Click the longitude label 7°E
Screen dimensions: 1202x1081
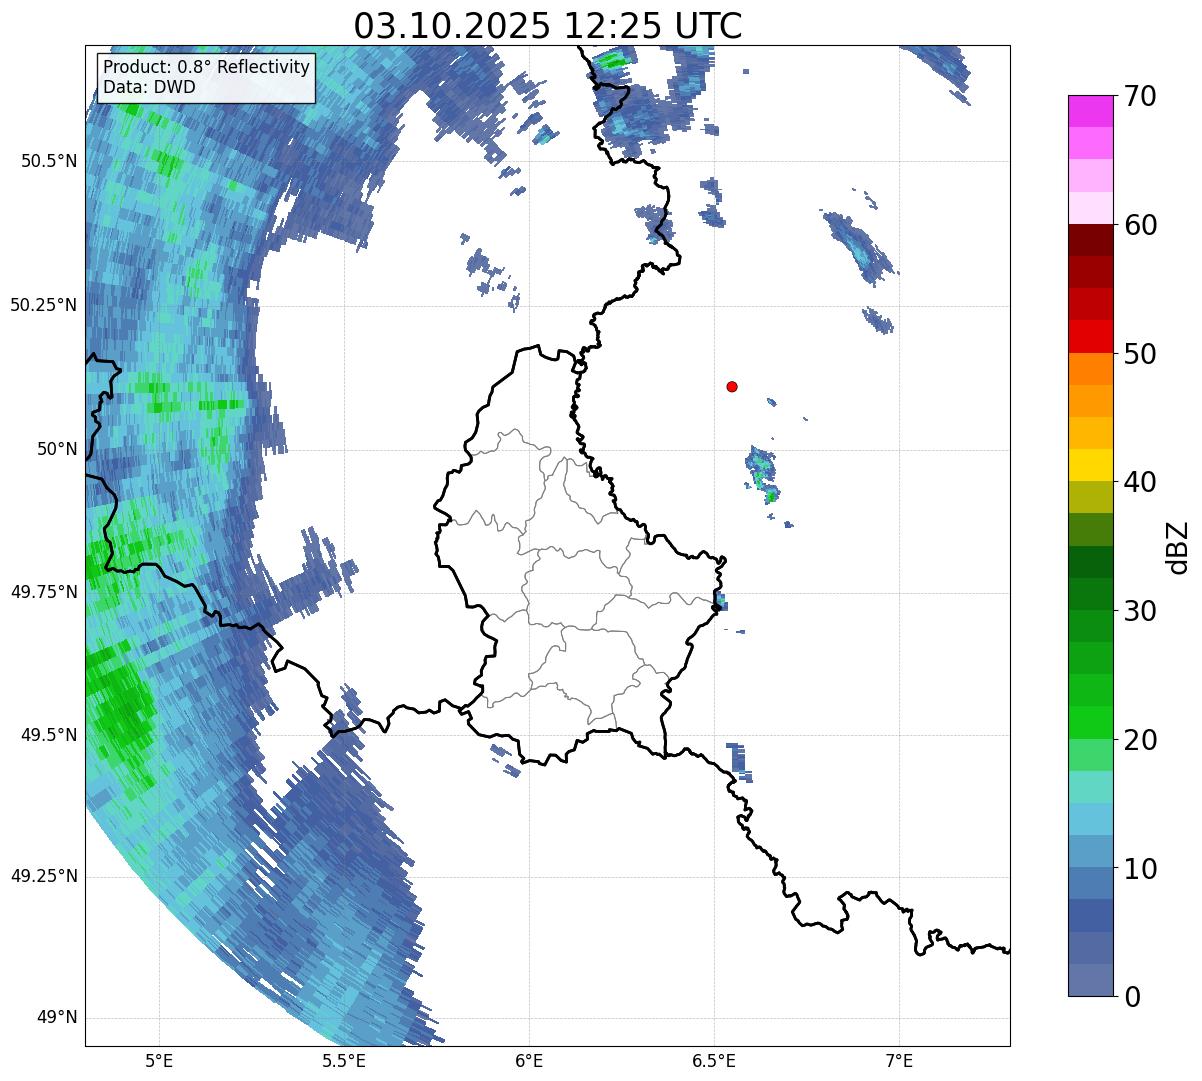pyautogui.click(x=899, y=1060)
